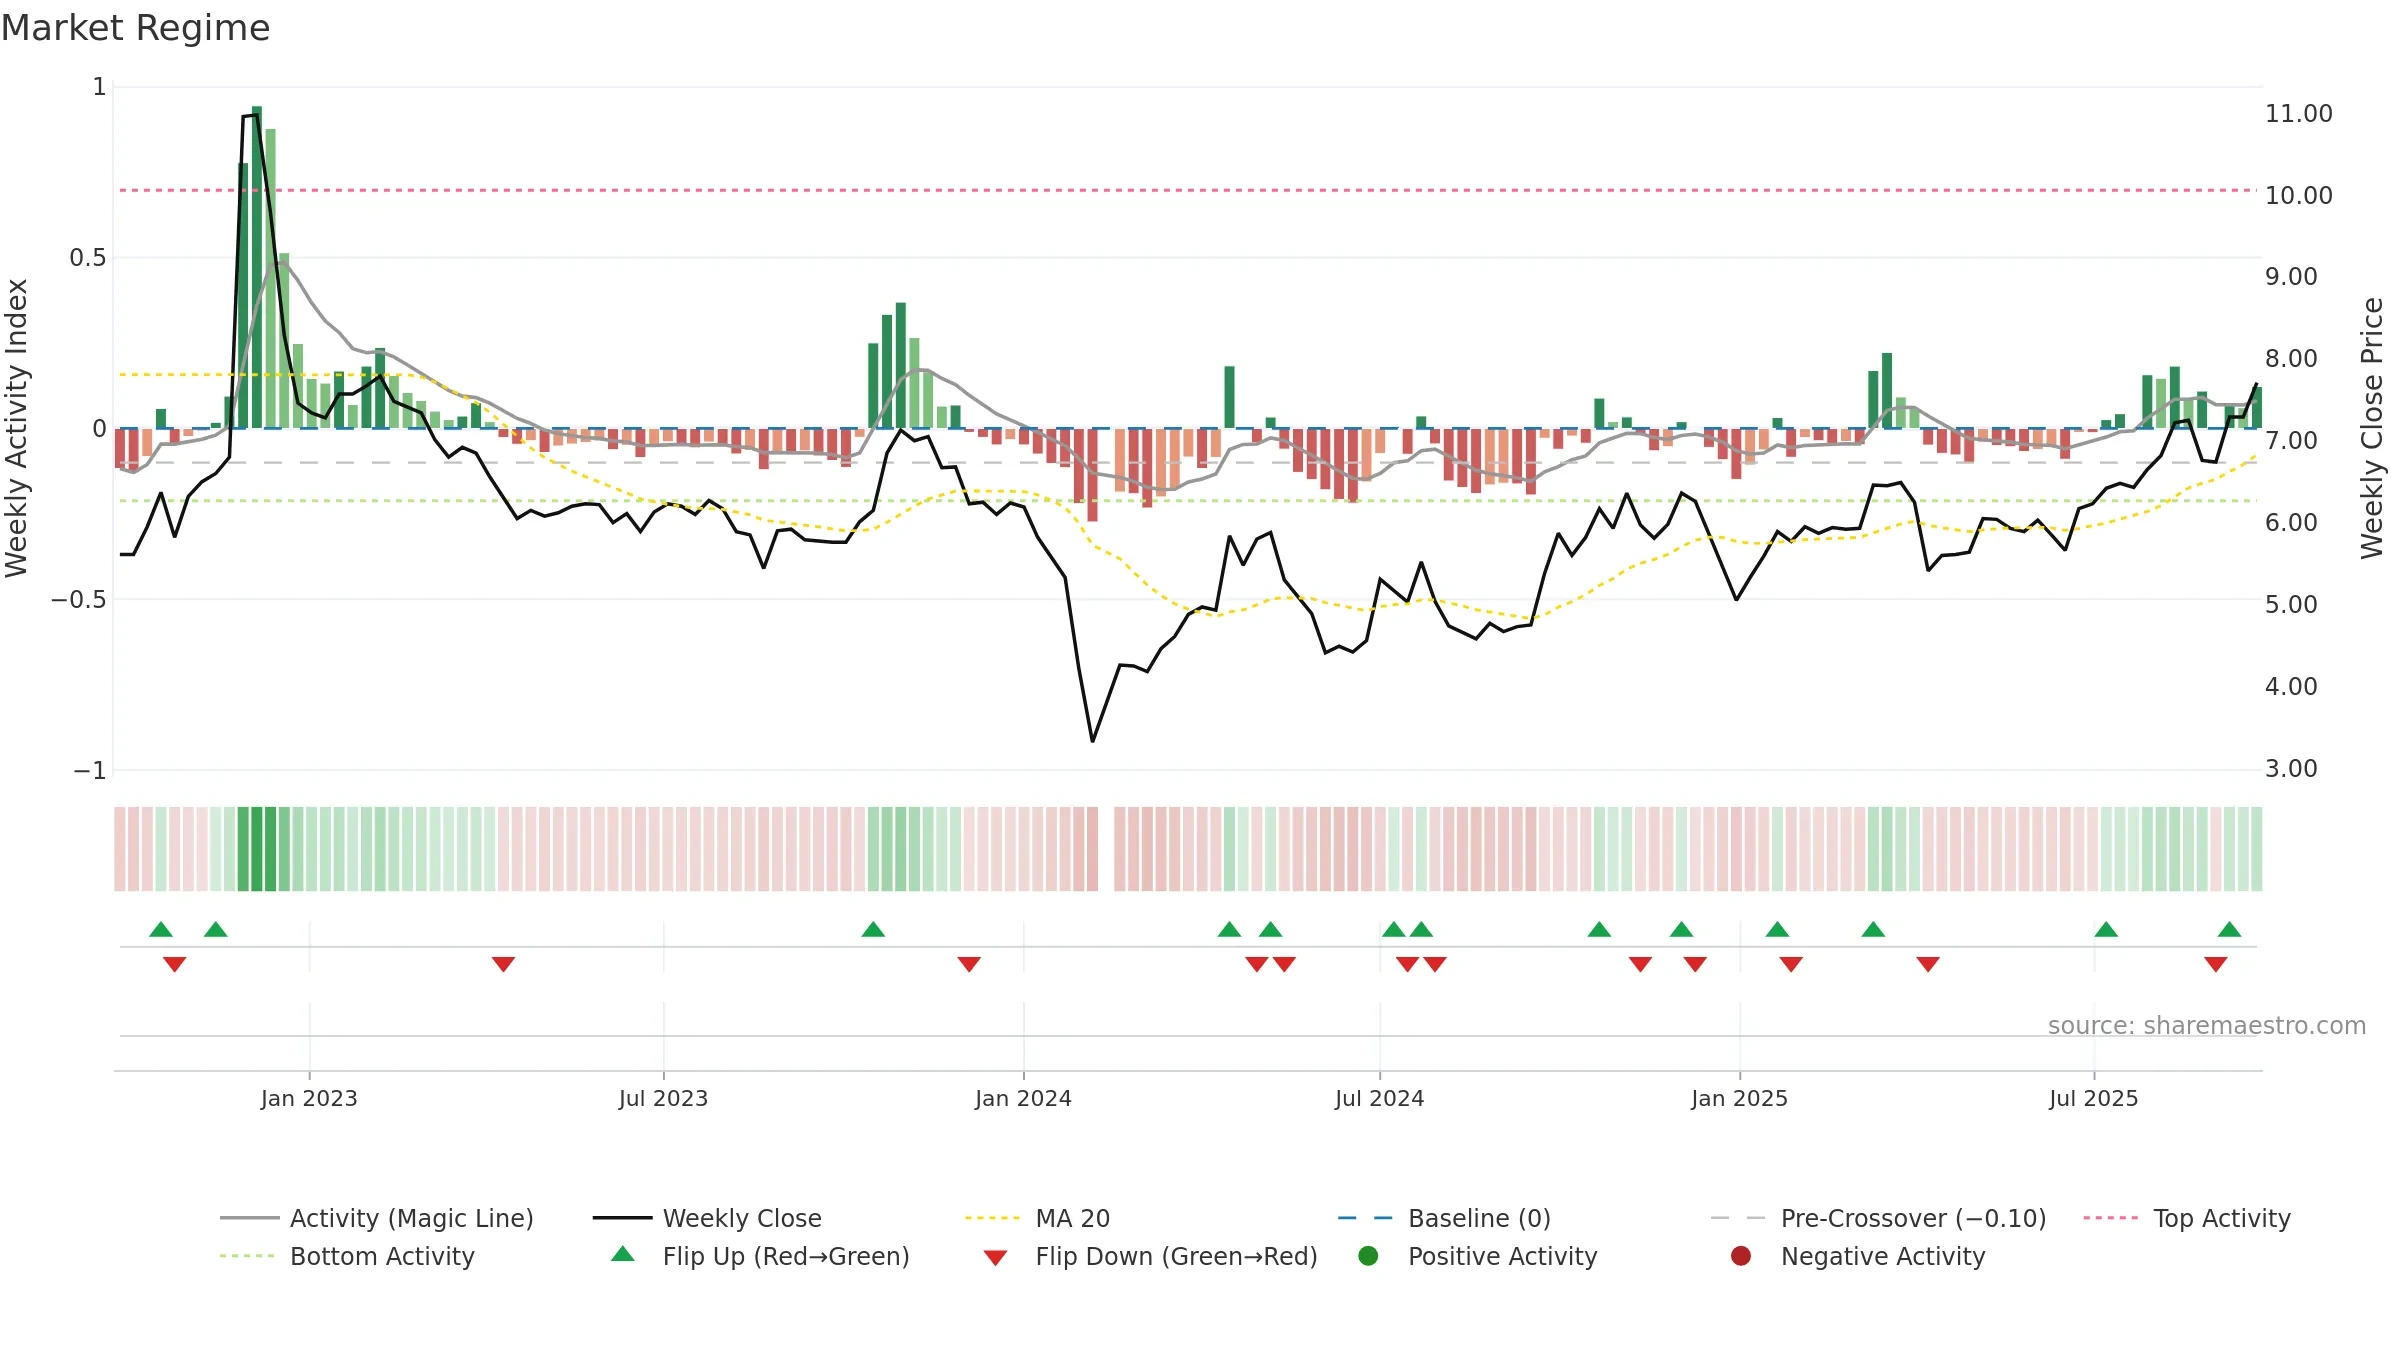Click the Weekly Close black line swatch
The height and width of the screenshot is (1350, 2400).
tap(622, 1218)
